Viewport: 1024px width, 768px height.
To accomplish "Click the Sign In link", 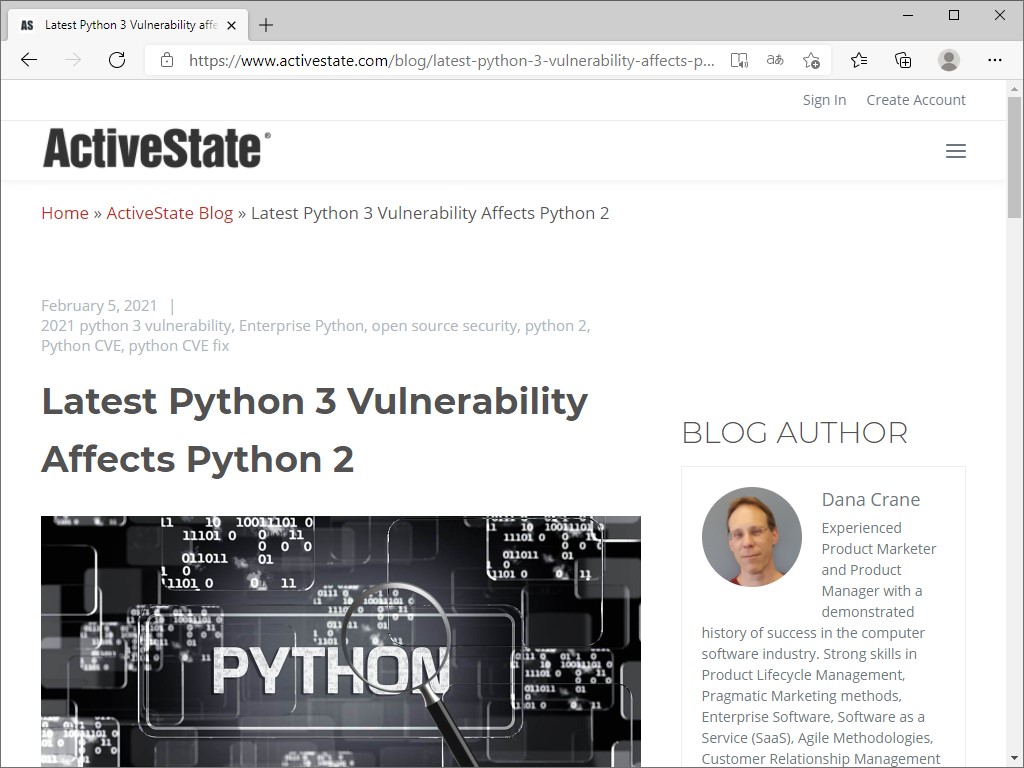I will (823, 100).
